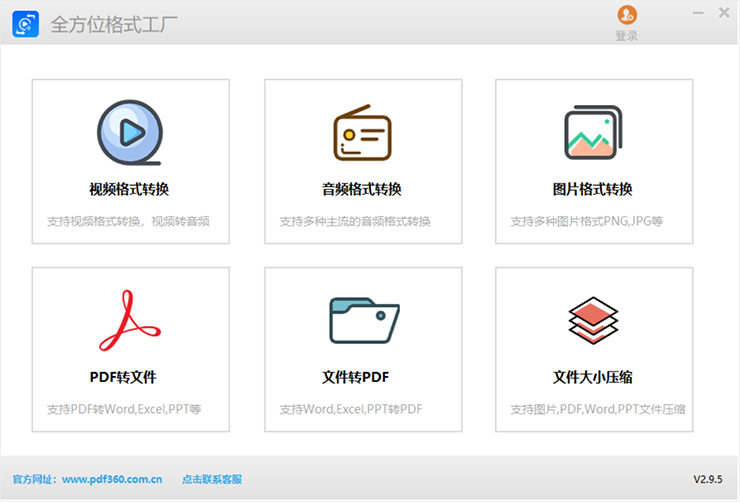Click description 支持视频格式转换，视频转音频

(128, 221)
